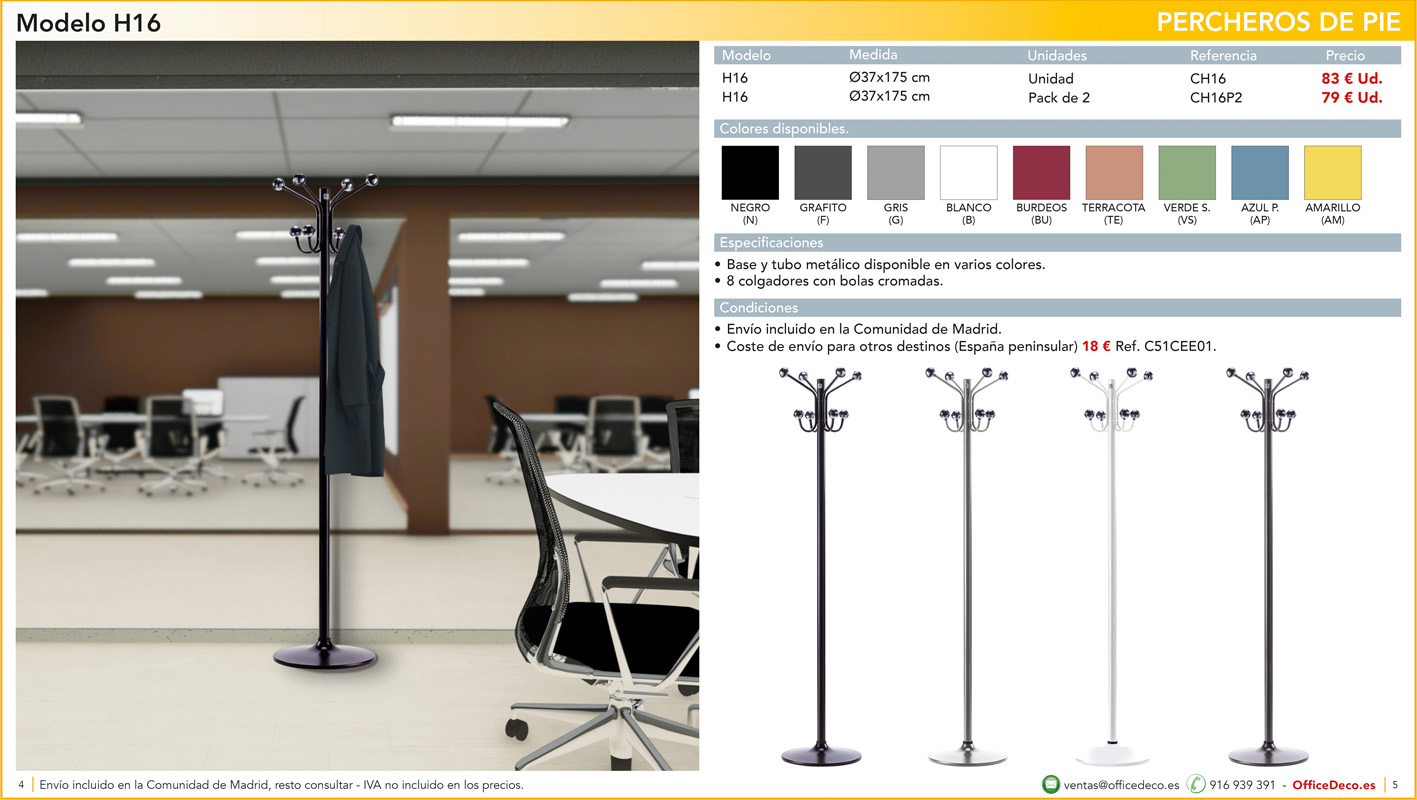Click the price '83 € Ud.'
Viewport: 1417px width, 800px height.
[x=1352, y=78]
